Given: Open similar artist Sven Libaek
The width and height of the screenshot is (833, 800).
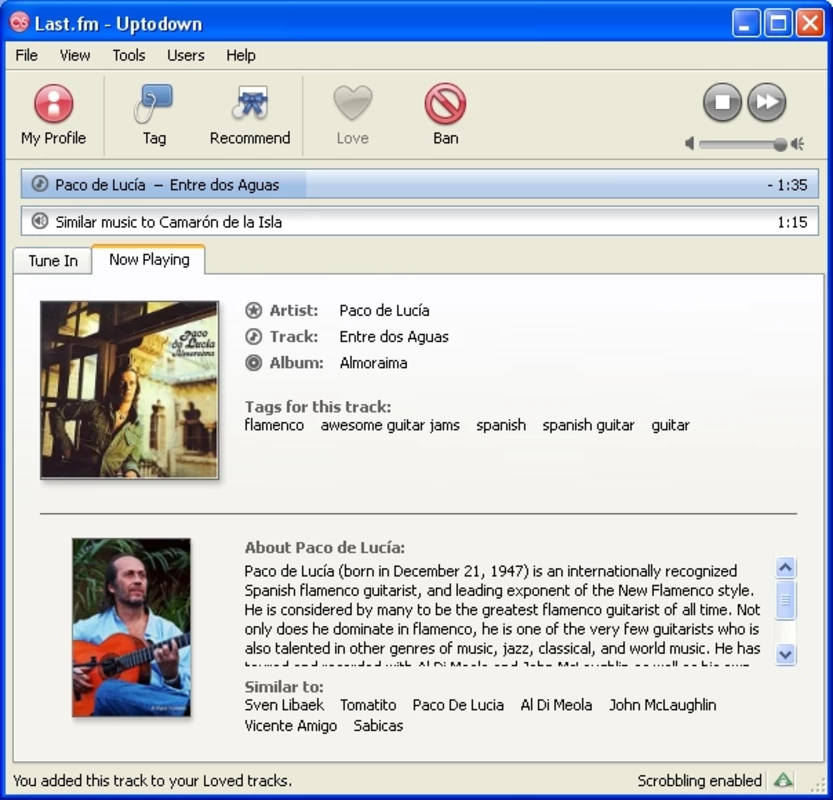Looking at the screenshot, I should [x=284, y=705].
